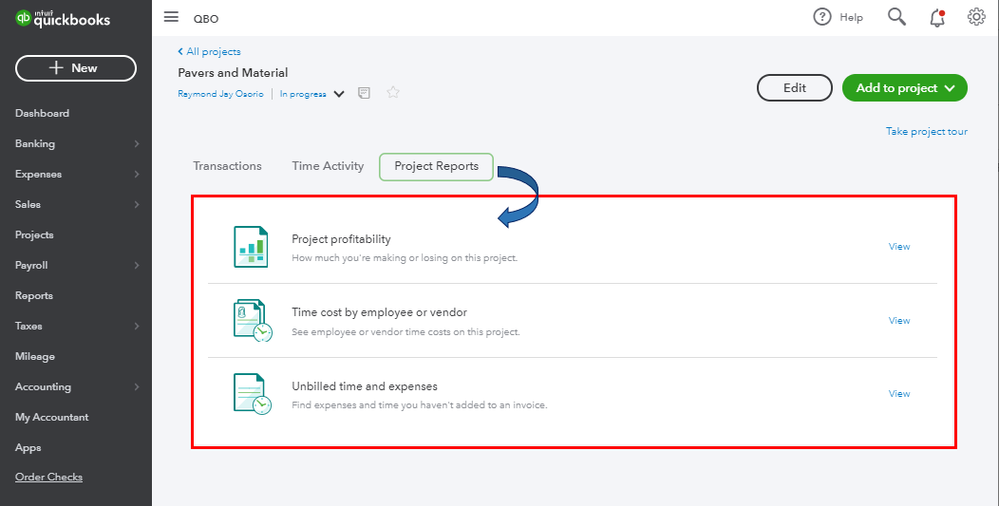Click the search magnifier icon
The image size is (999, 506).
[x=897, y=17]
